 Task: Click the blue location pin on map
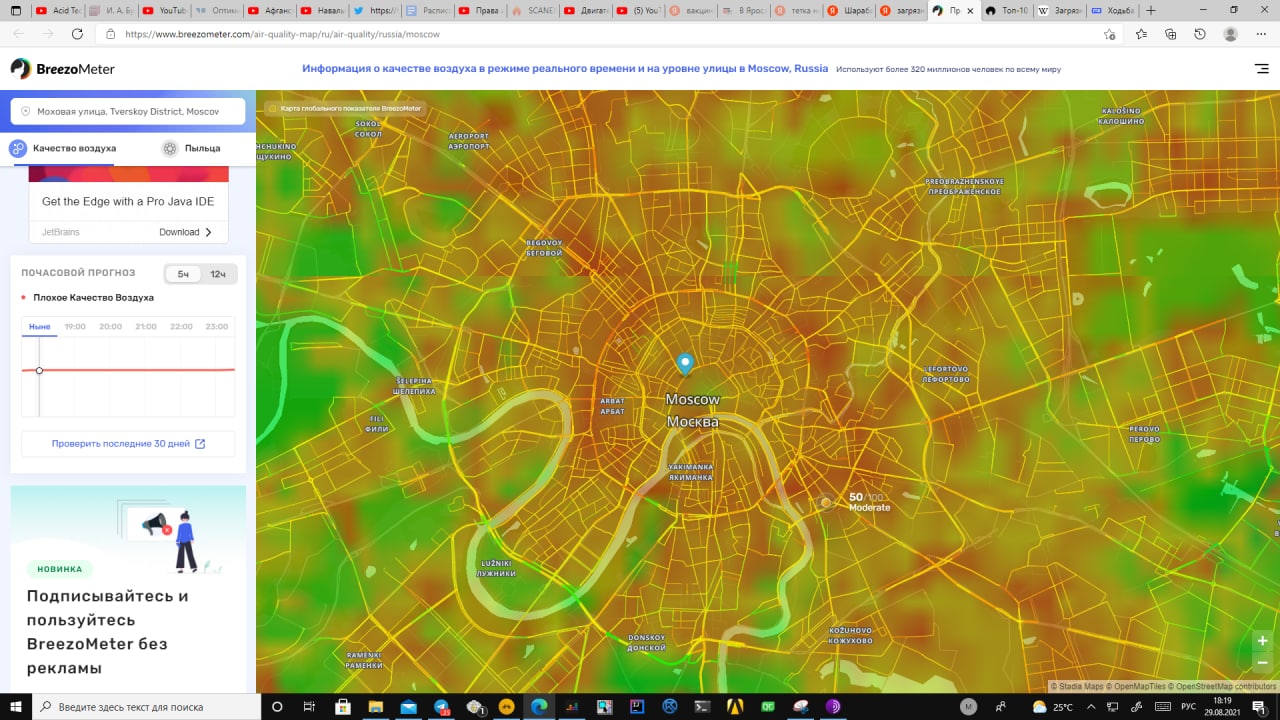(685, 364)
